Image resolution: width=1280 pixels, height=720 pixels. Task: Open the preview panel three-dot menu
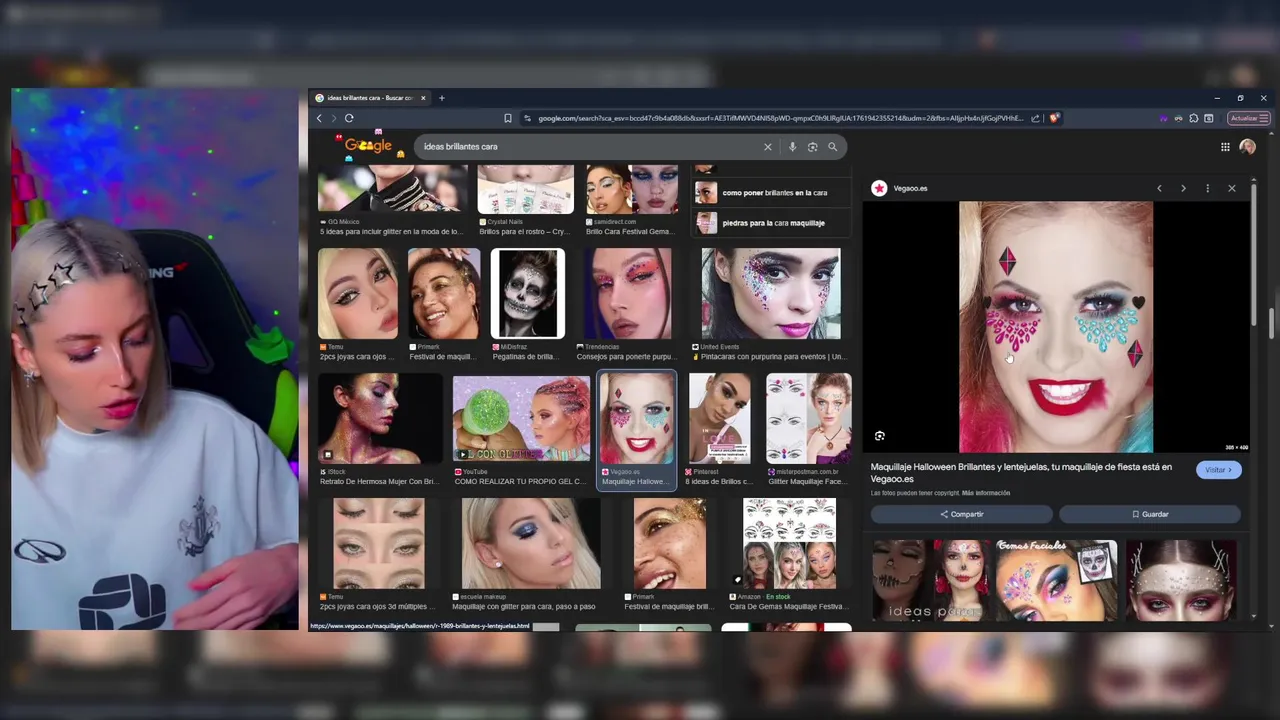pos(1207,188)
